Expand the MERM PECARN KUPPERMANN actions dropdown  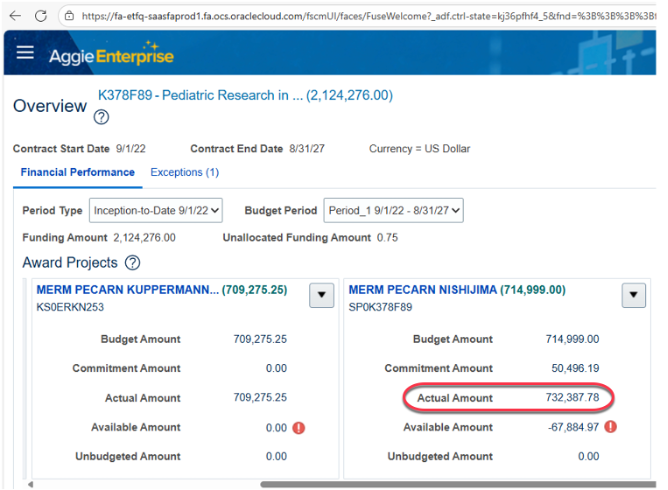321,295
